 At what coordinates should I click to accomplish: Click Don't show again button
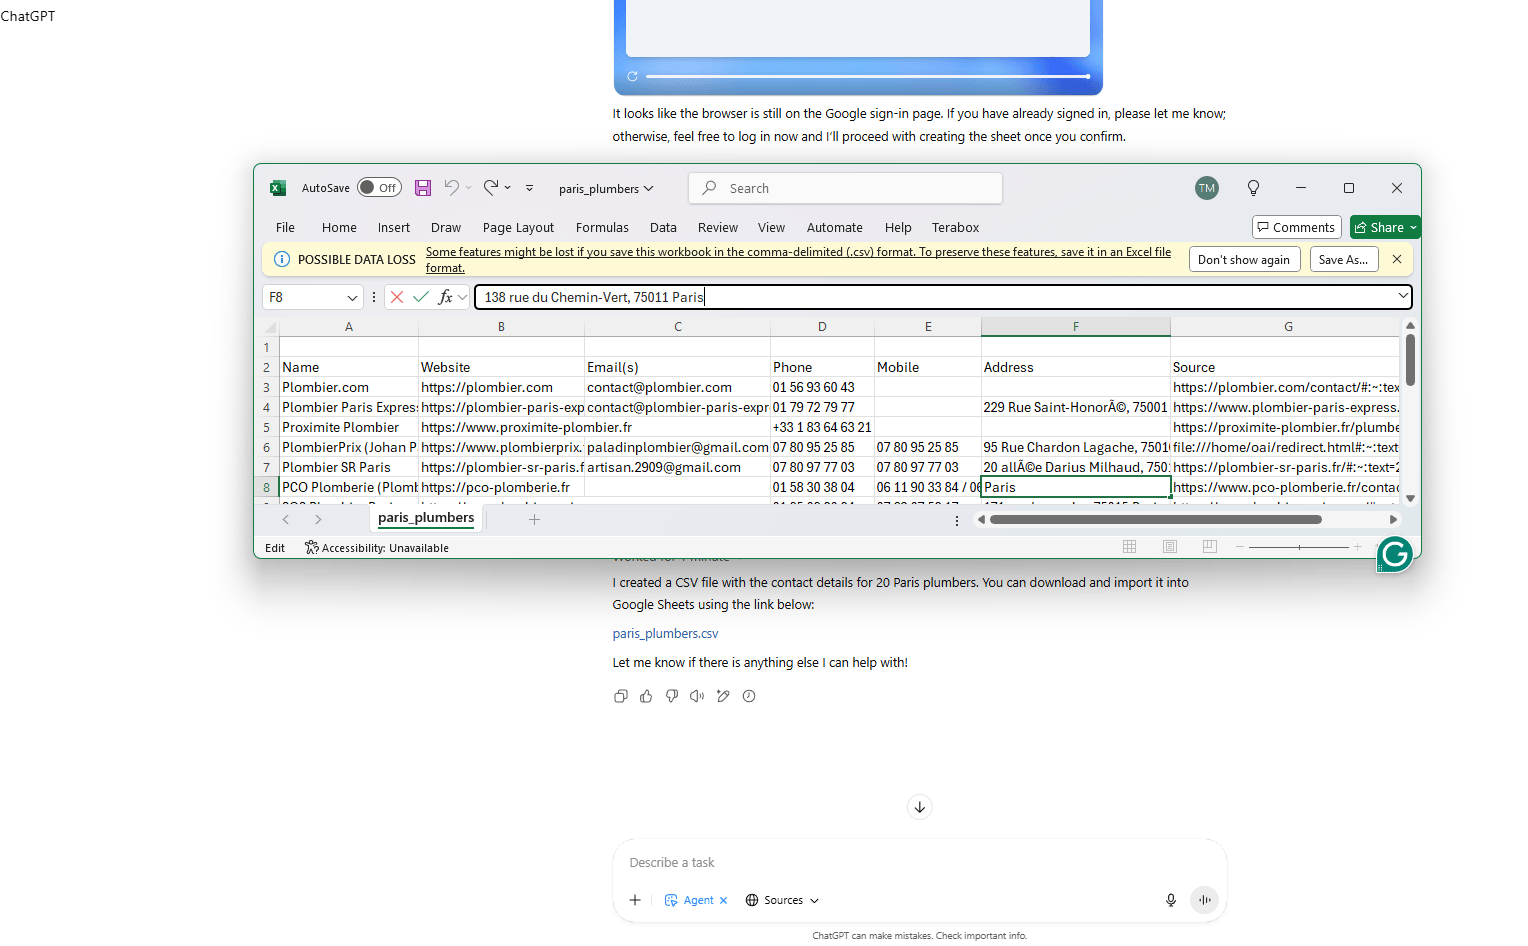pos(1244,259)
